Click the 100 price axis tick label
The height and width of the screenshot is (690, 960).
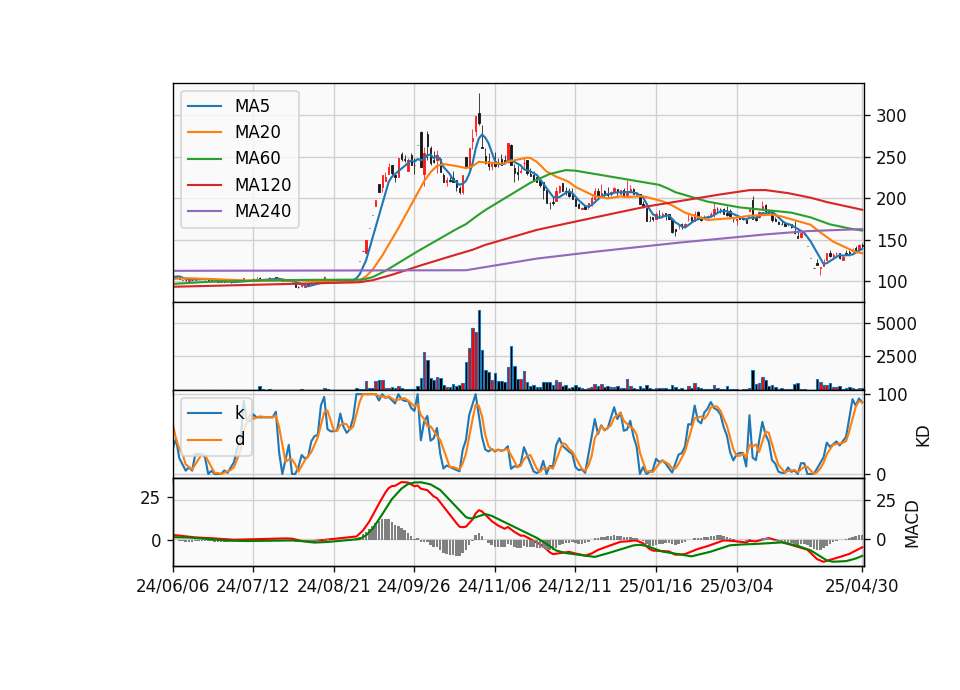pos(891,282)
